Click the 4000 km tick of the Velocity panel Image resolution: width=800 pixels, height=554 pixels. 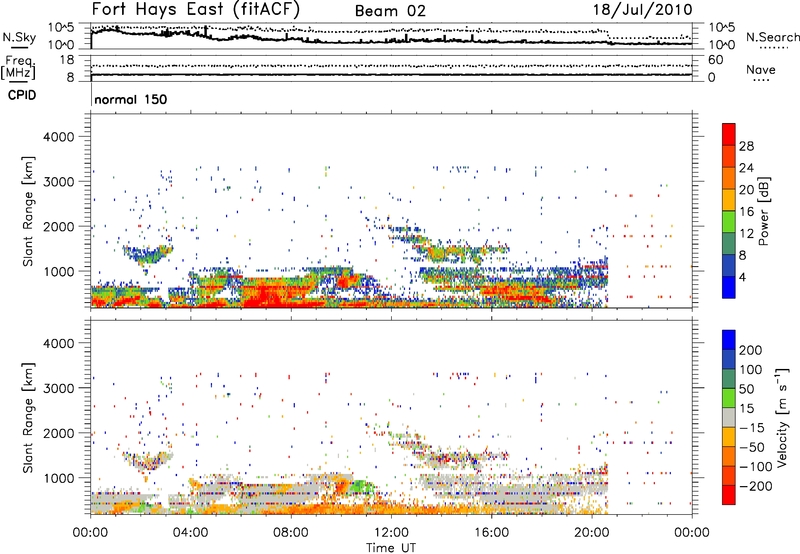pos(58,343)
